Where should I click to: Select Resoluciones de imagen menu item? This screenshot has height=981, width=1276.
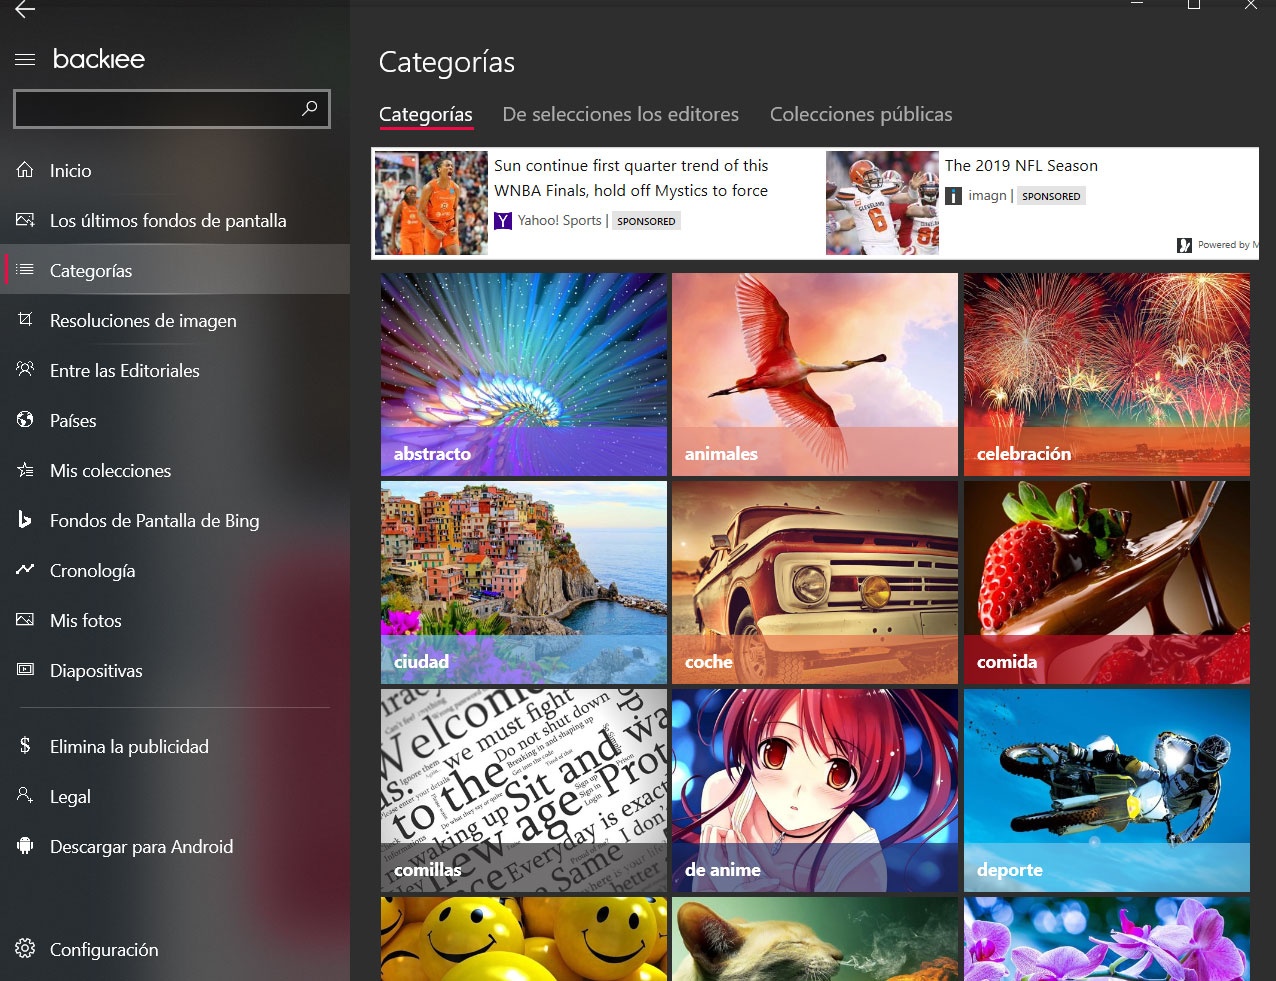(x=175, y=320)
